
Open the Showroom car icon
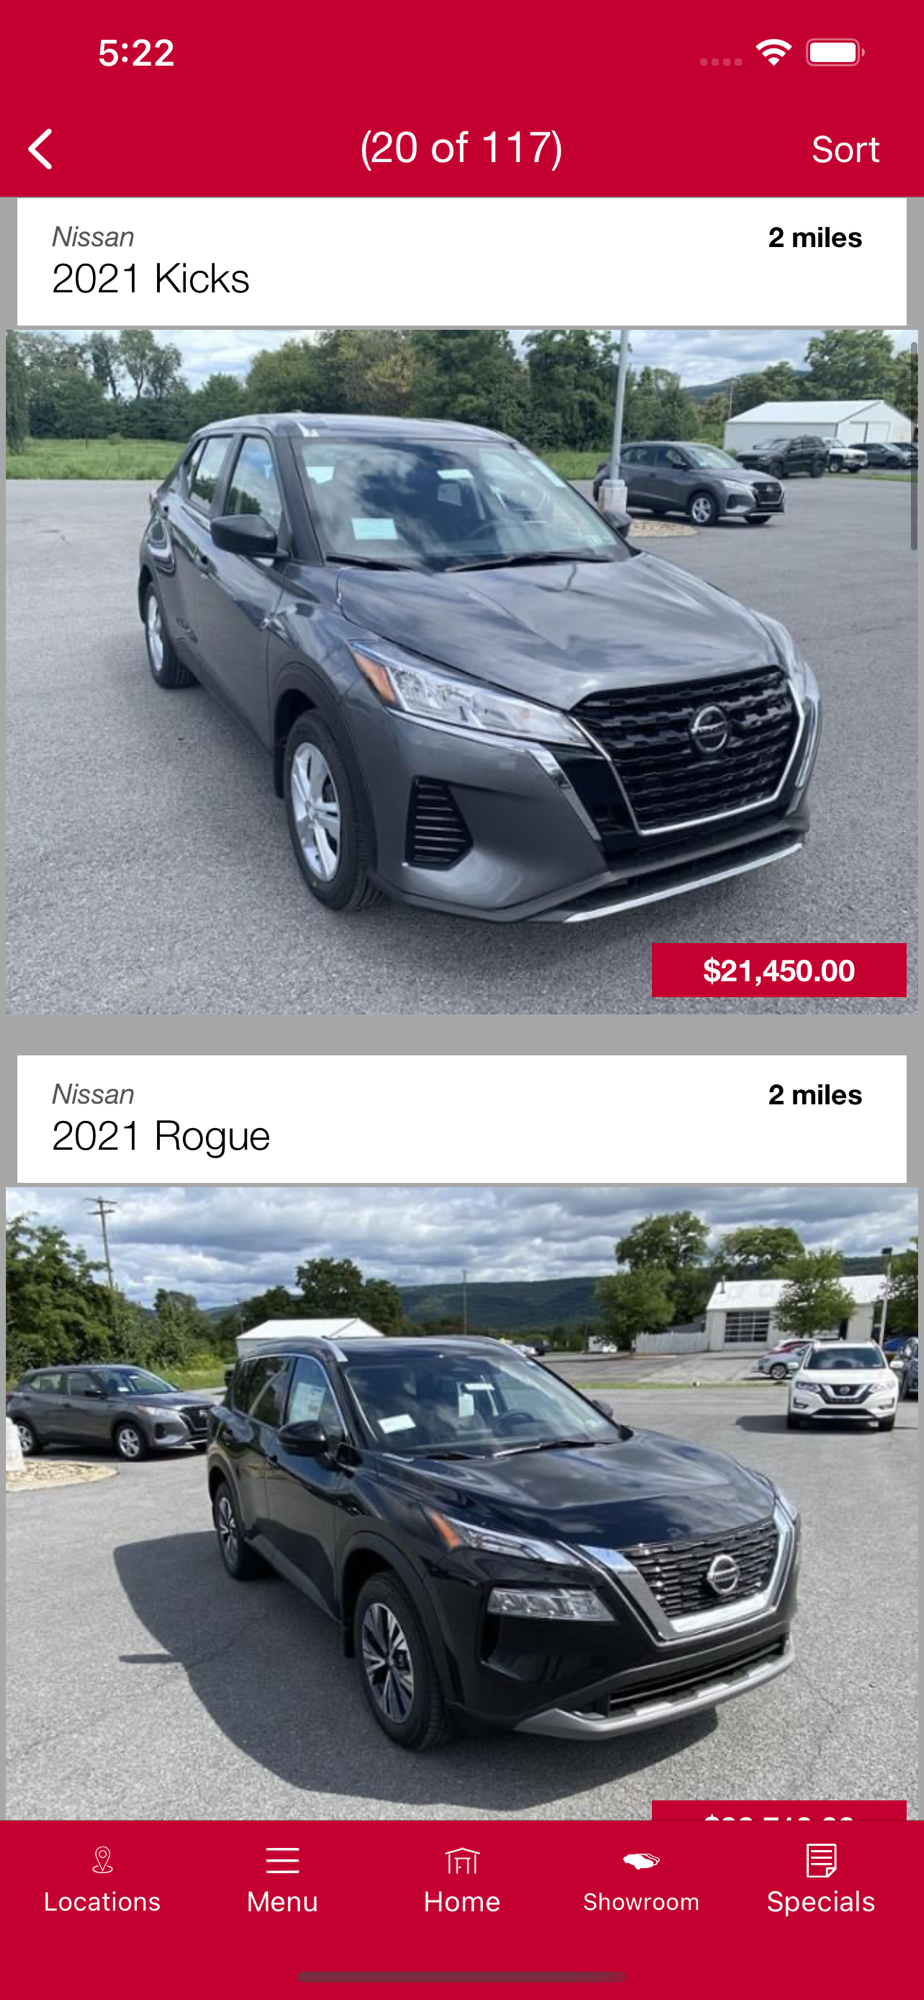pyautogui.click(x=641, y=1861)
